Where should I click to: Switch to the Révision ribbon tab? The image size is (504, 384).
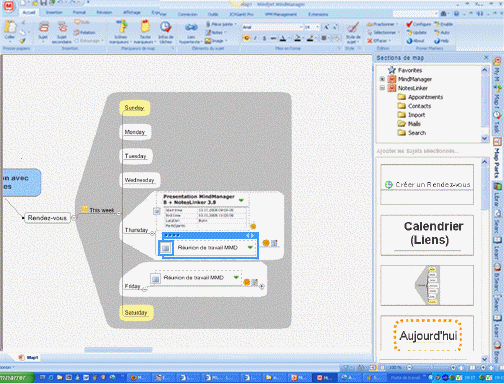104,12
